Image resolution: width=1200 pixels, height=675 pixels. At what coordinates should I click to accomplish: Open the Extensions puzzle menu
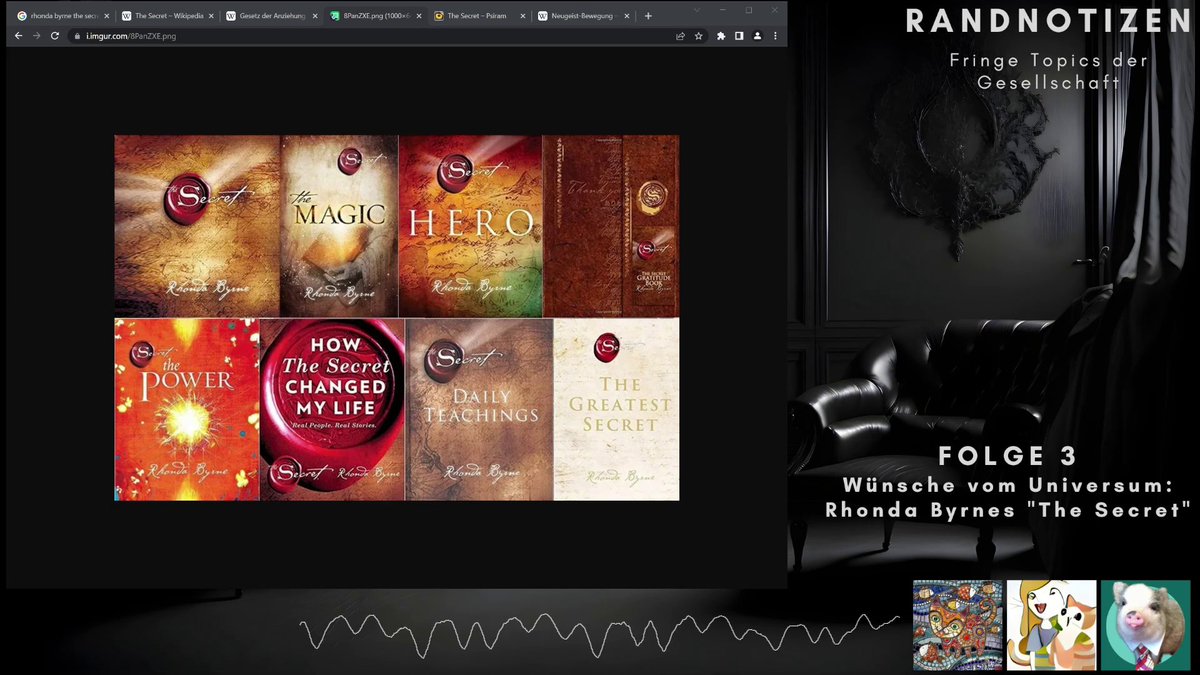click(721, 36)
